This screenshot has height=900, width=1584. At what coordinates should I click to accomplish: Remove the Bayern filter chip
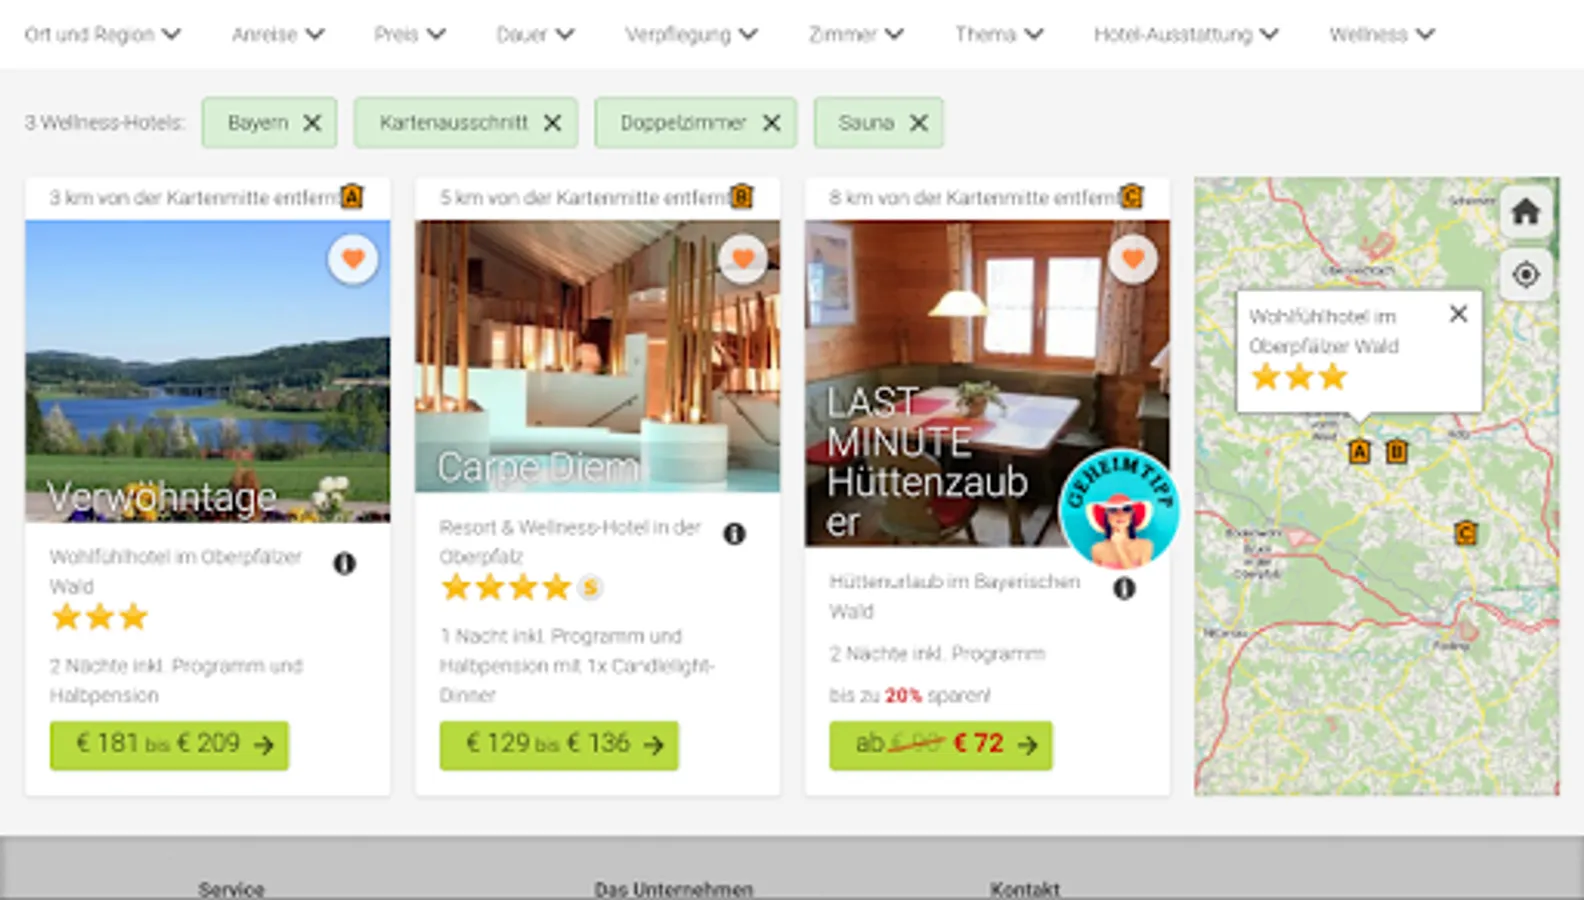(312, 123)
